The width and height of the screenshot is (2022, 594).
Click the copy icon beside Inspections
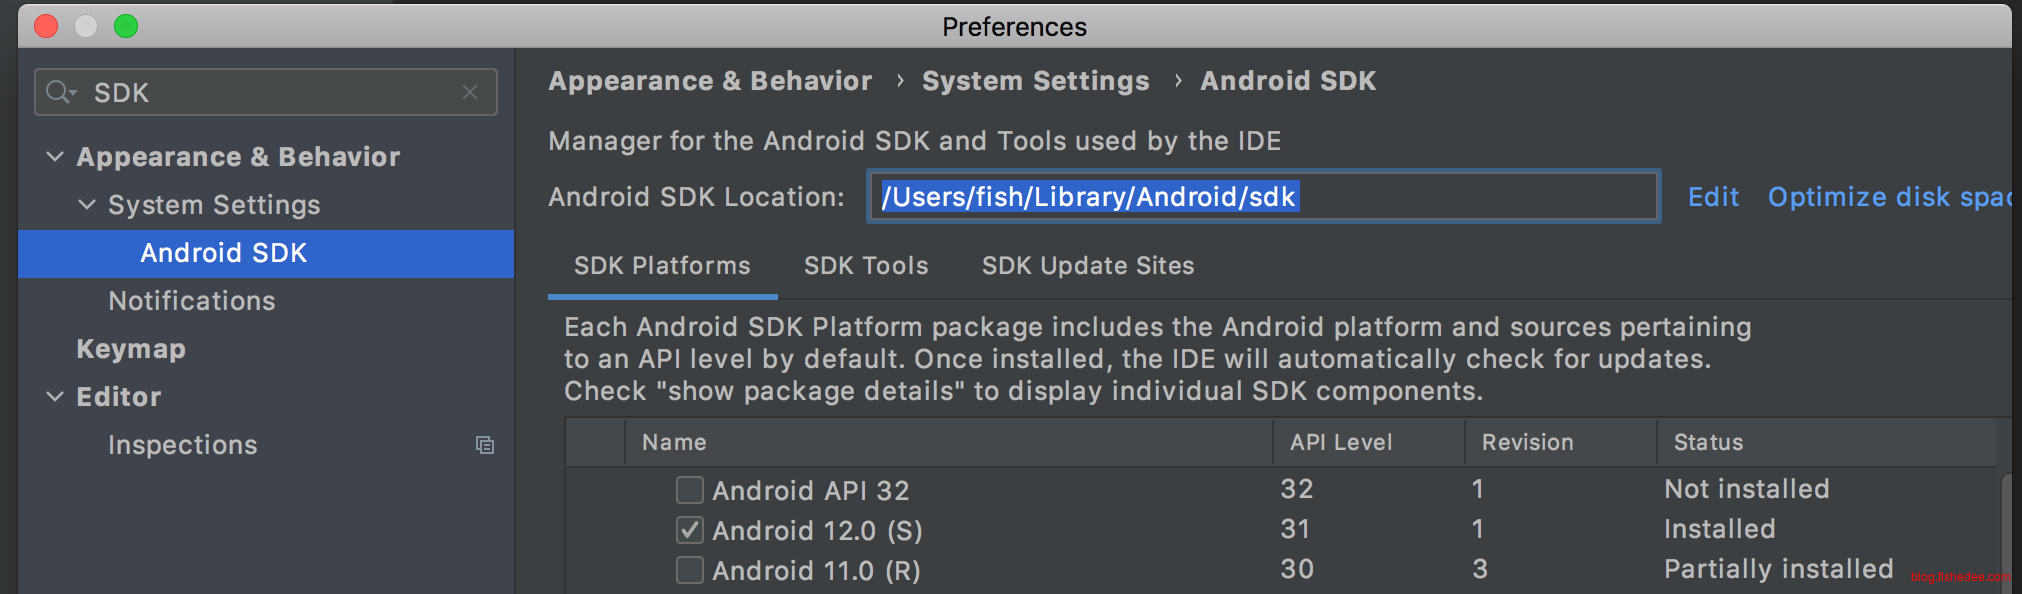(x=485, y=445)
